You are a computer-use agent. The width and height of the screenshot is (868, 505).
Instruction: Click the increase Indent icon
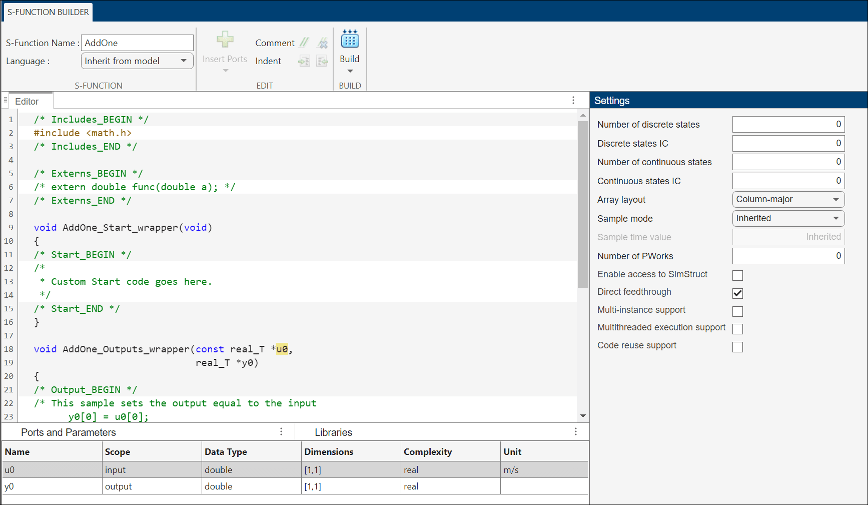pyautogui.click(x=304, y=61)
